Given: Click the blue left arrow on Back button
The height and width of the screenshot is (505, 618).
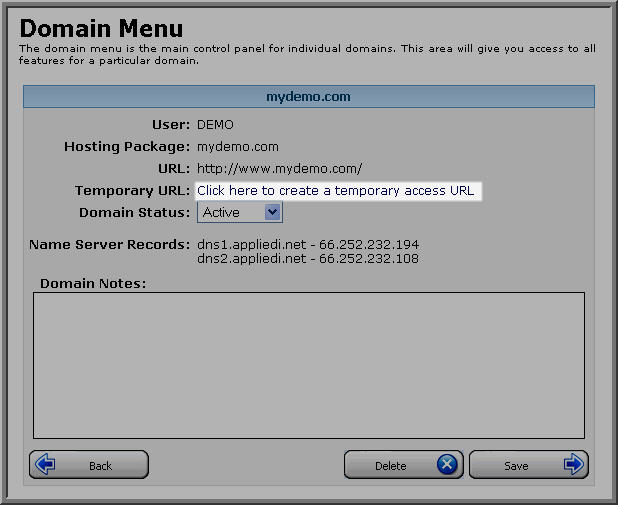Looking at the screenshot, I should click(45, 464).
